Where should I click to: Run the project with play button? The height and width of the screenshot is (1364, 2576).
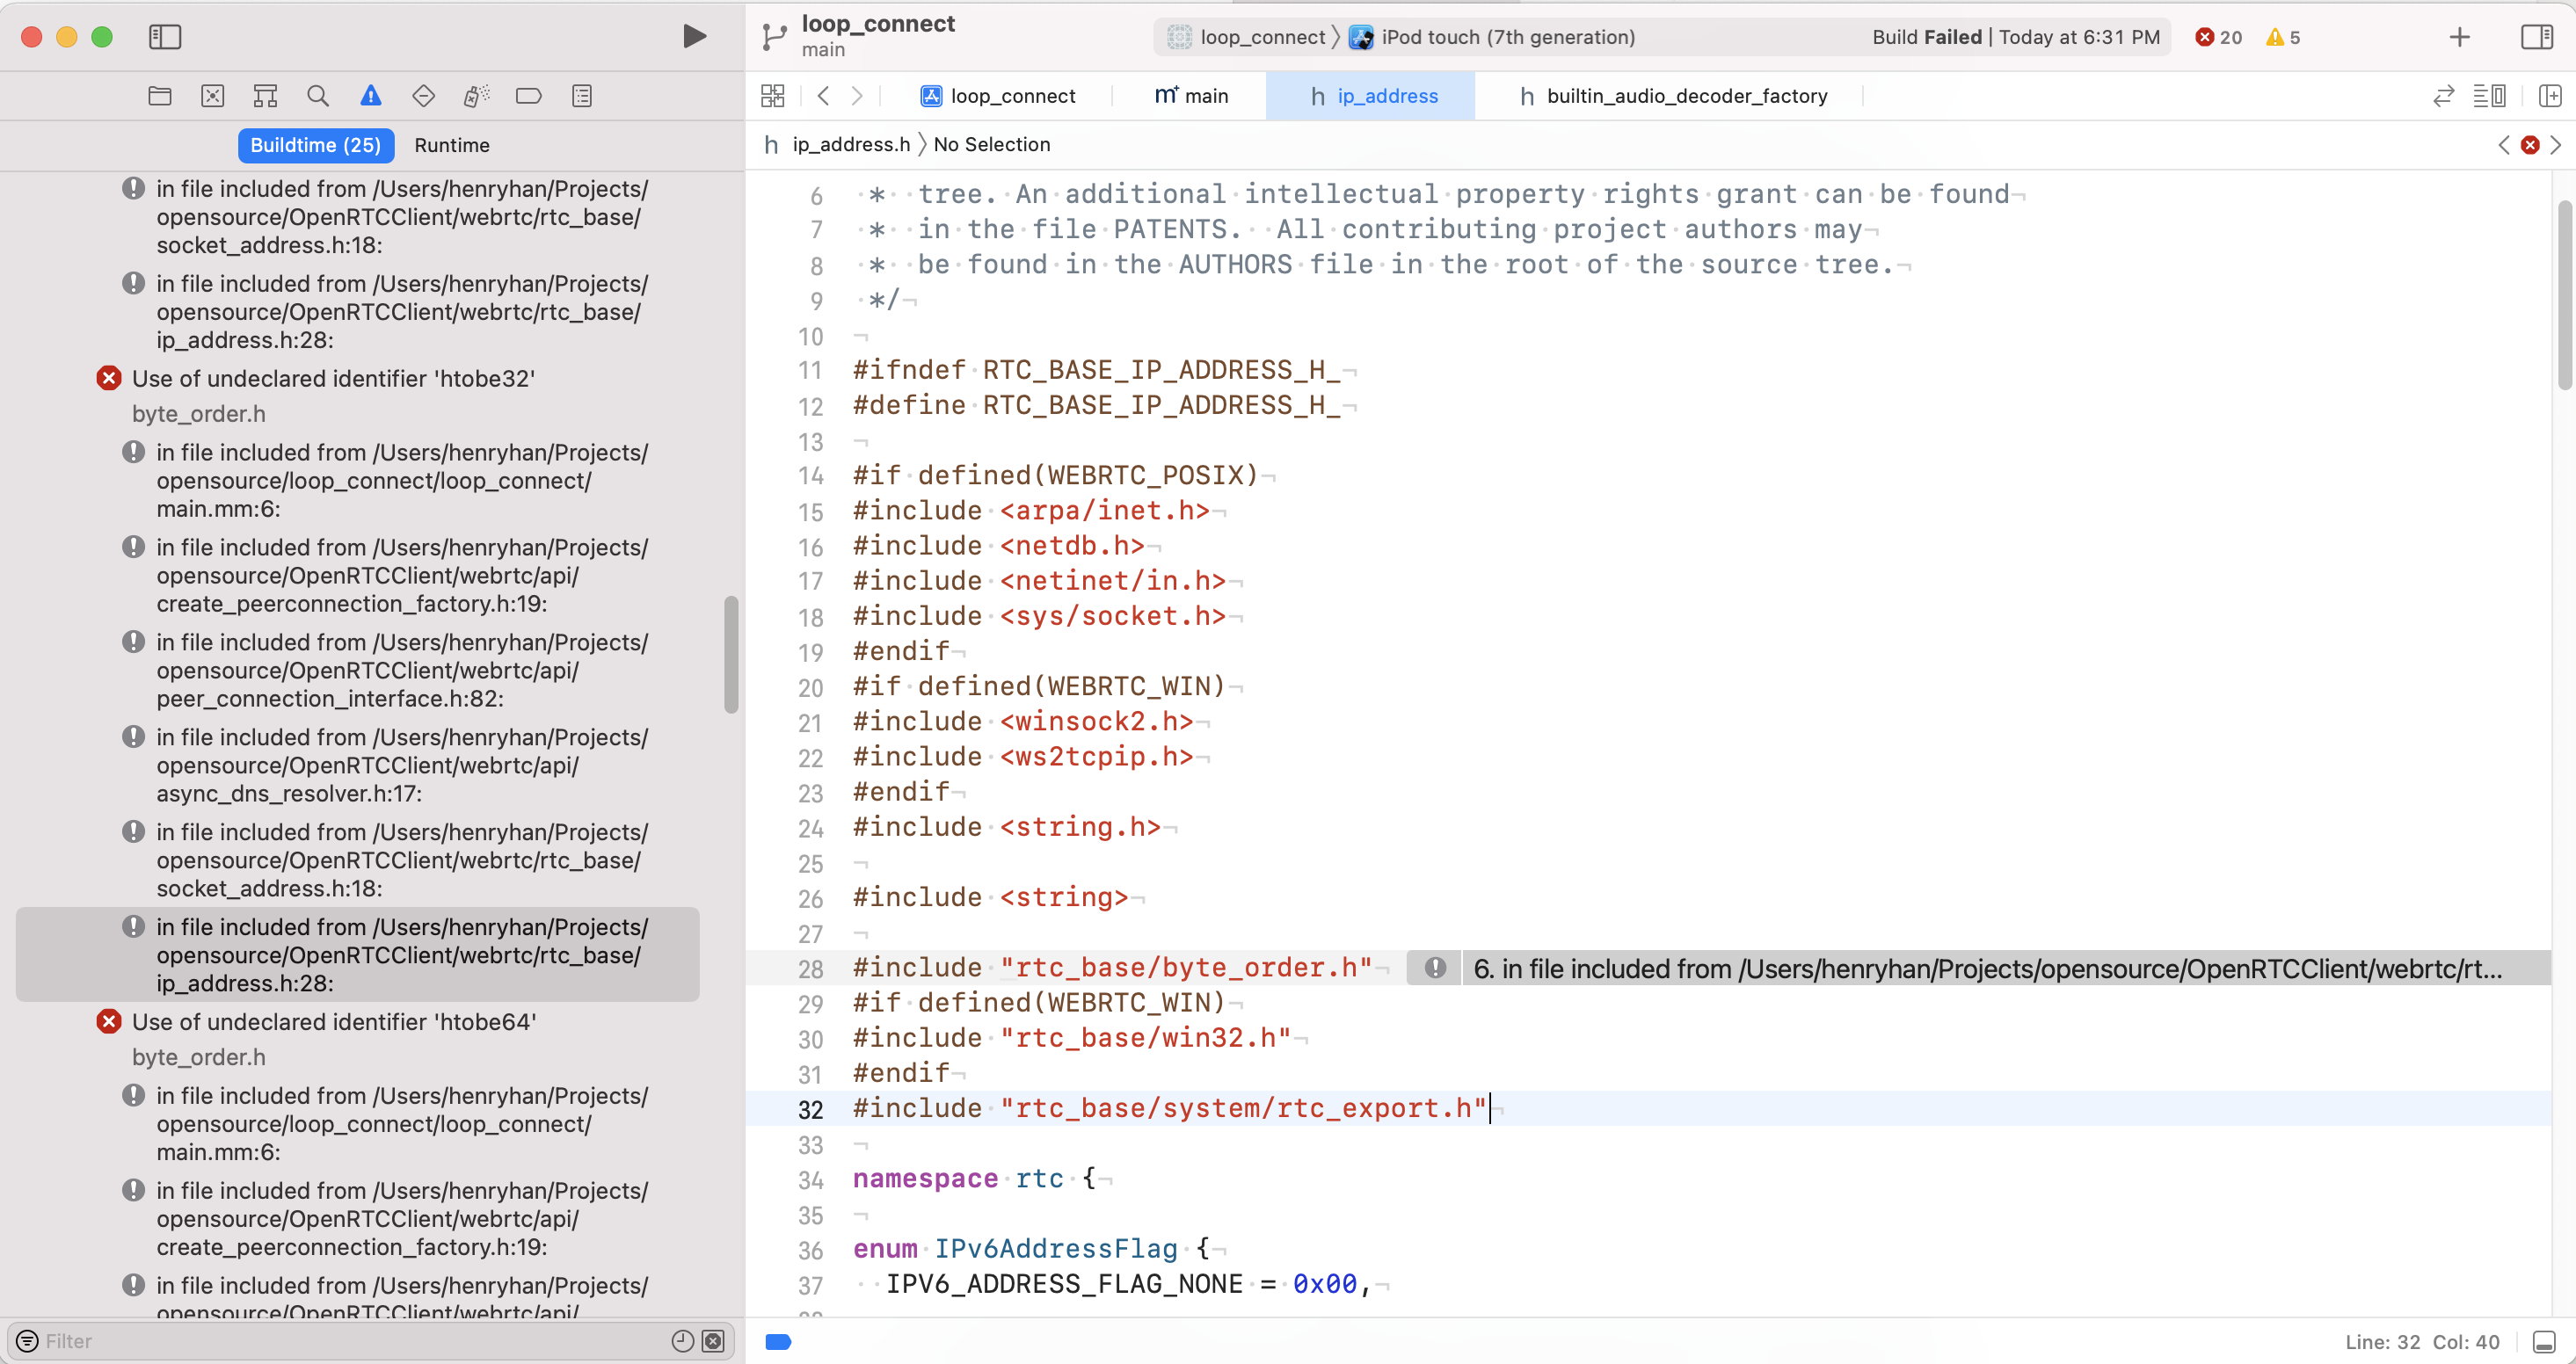tap(694, 37)
